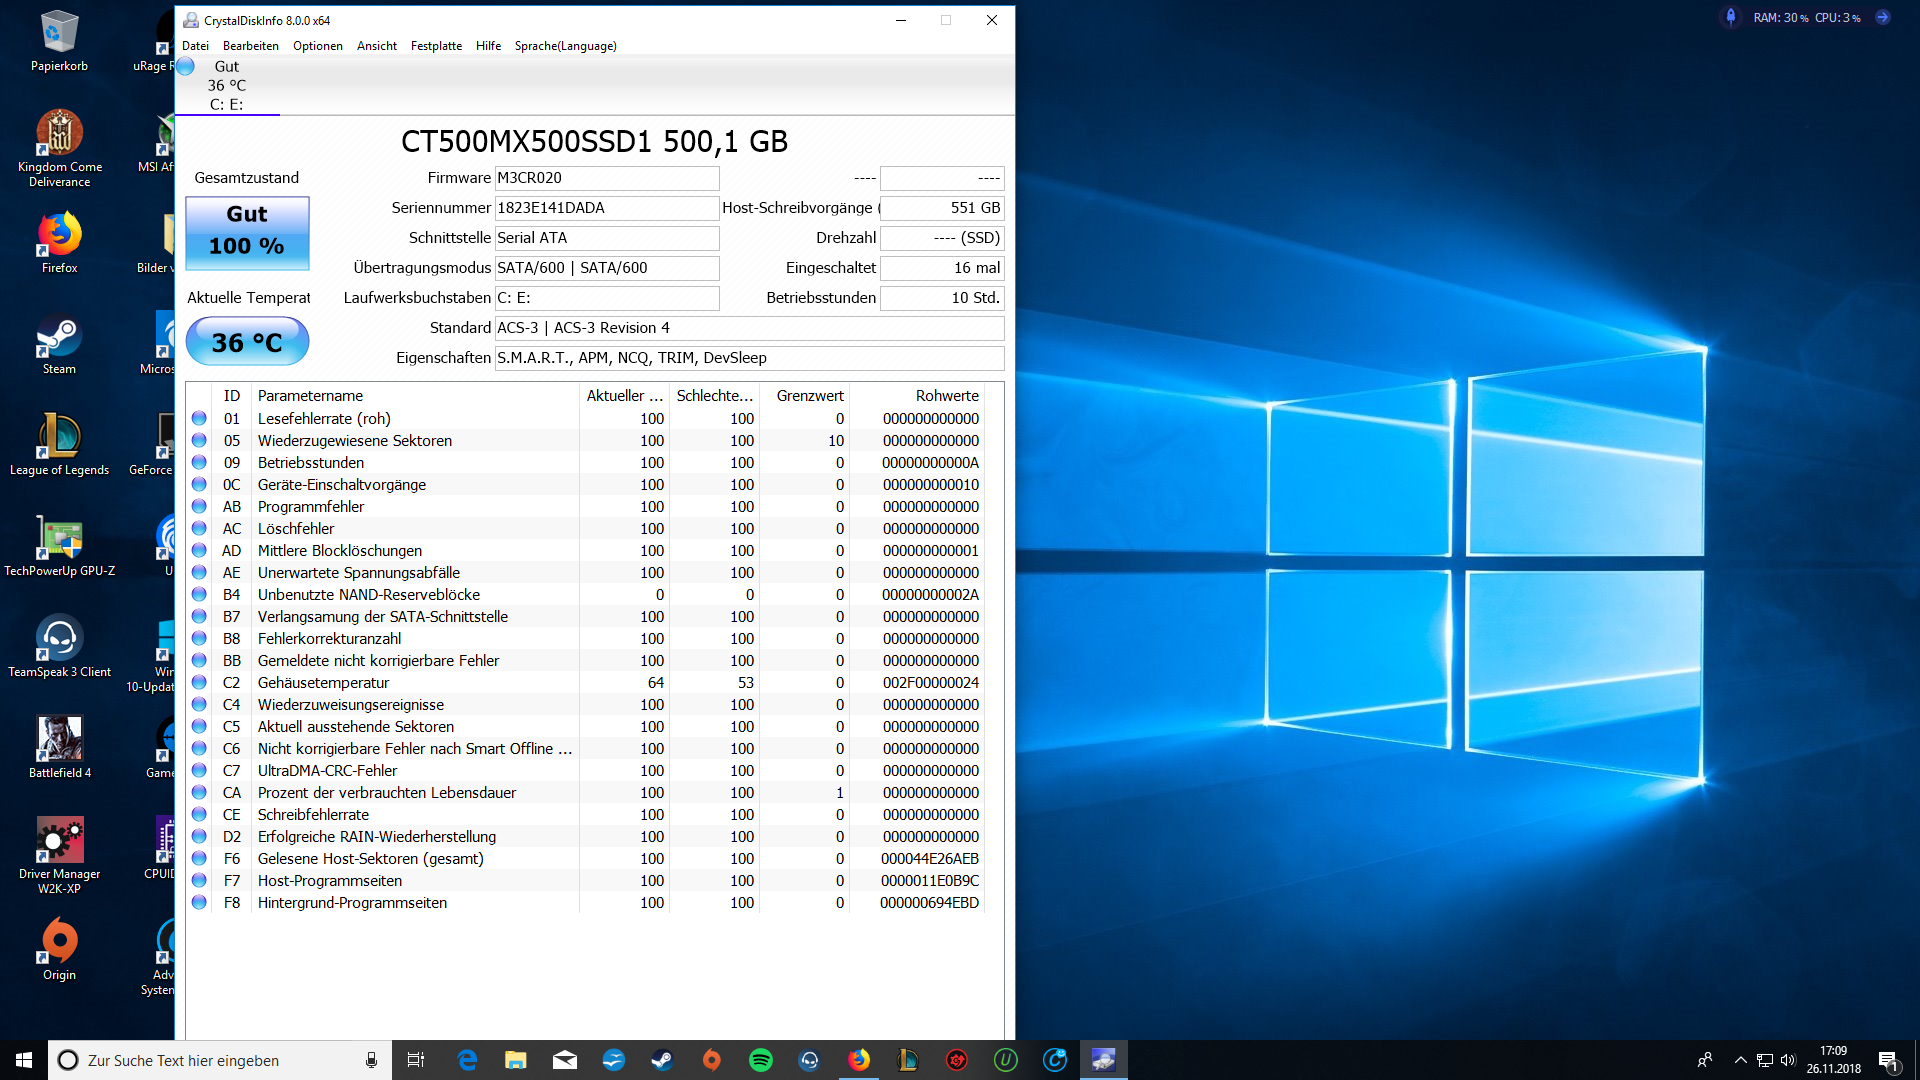Image resolution: width=1920 pixels, height=1080 pixels.
Task: Show hidden tray icons chevron
Action: coord(1740,1060)
